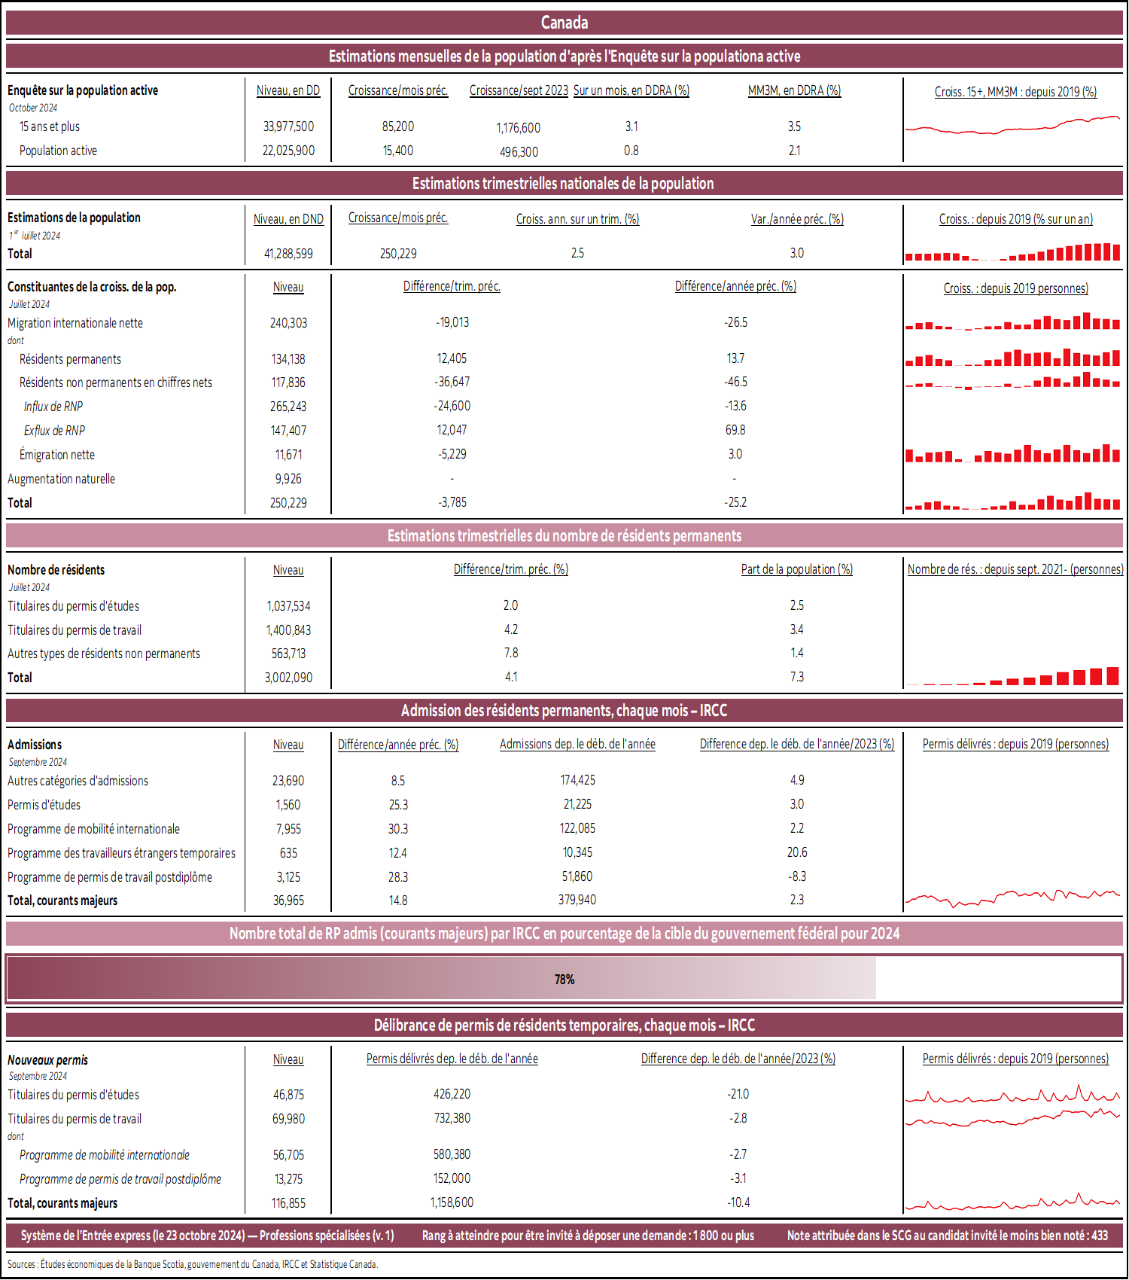Select the 'Estimations trimestrielles nationales de la population' header
The width and height of the screenshot is (1129, 1280).
click(x=564, y=184)
